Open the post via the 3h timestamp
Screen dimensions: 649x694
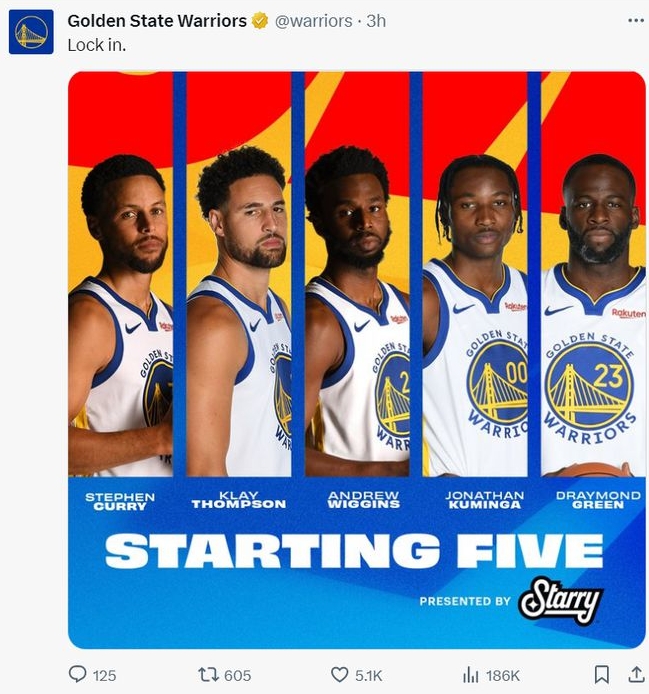376,20
